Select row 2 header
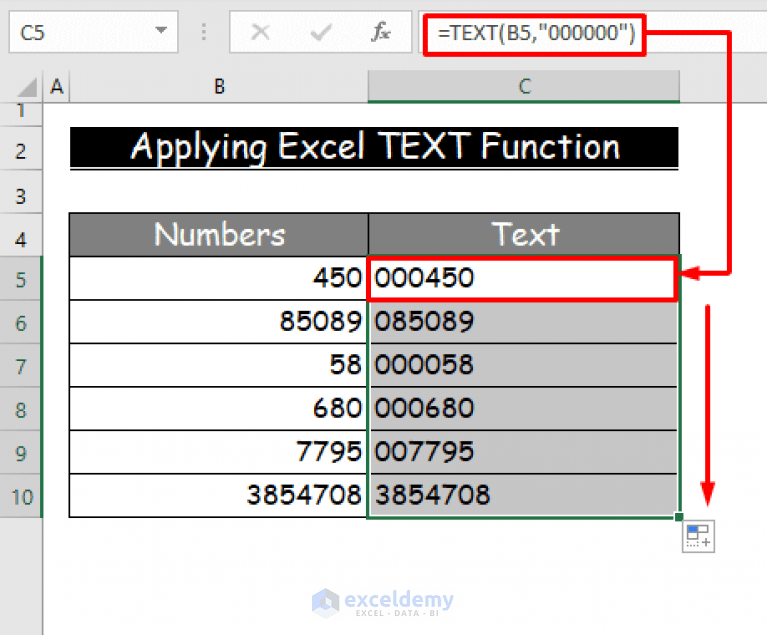 [x=21, y=150]
